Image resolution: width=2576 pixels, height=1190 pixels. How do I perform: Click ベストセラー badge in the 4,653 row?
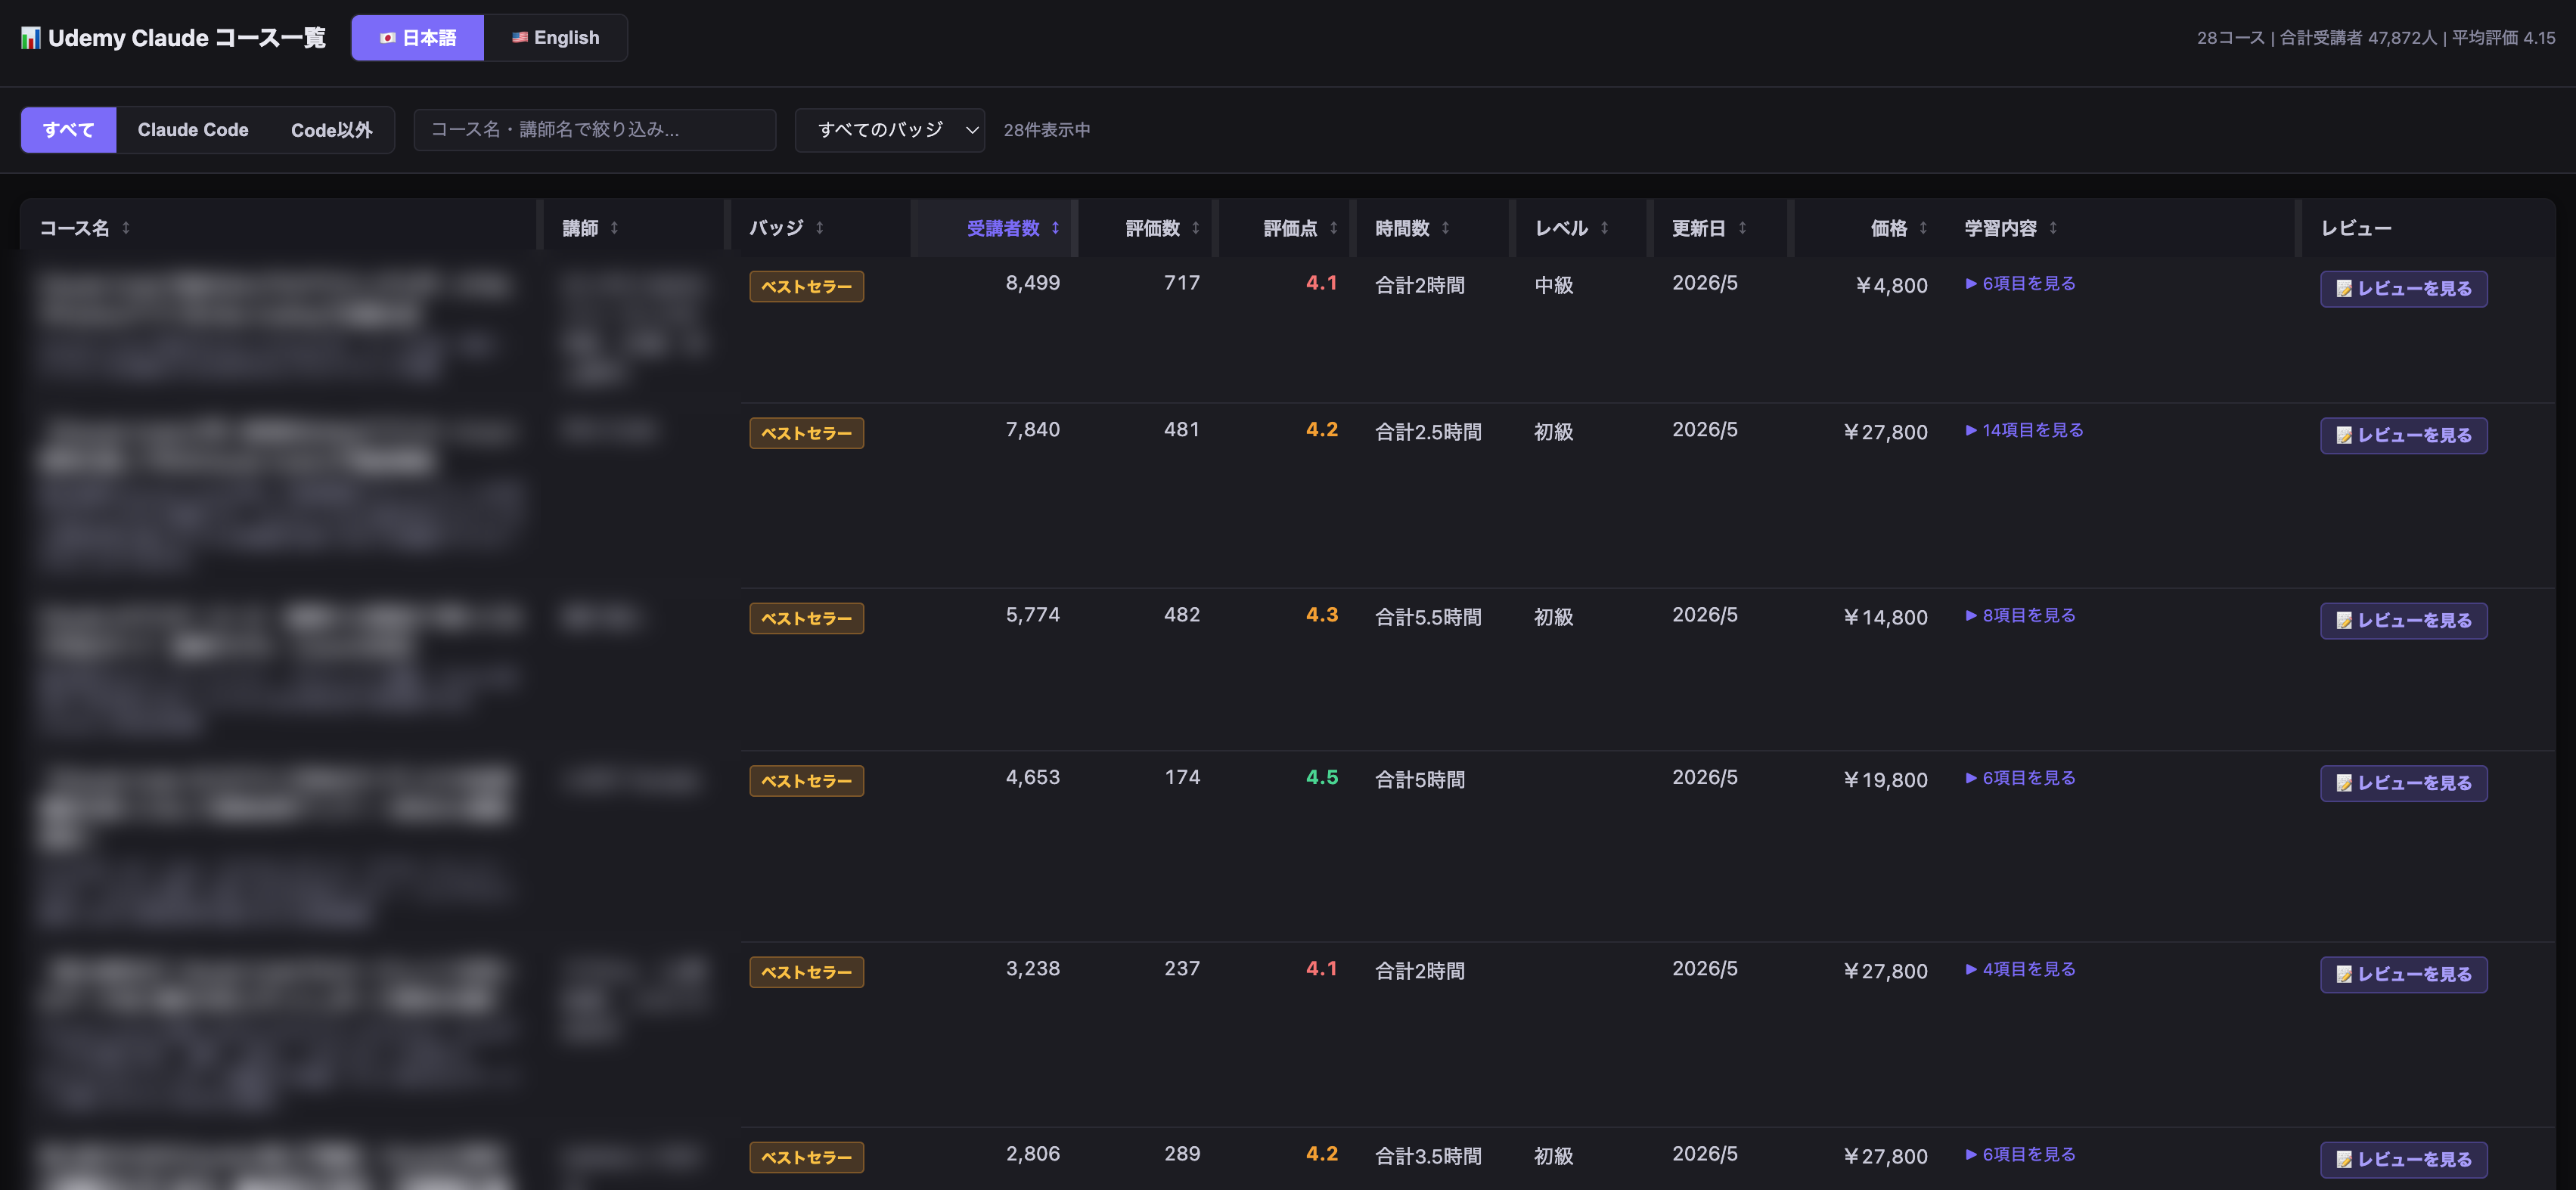(x=806, y=781)
